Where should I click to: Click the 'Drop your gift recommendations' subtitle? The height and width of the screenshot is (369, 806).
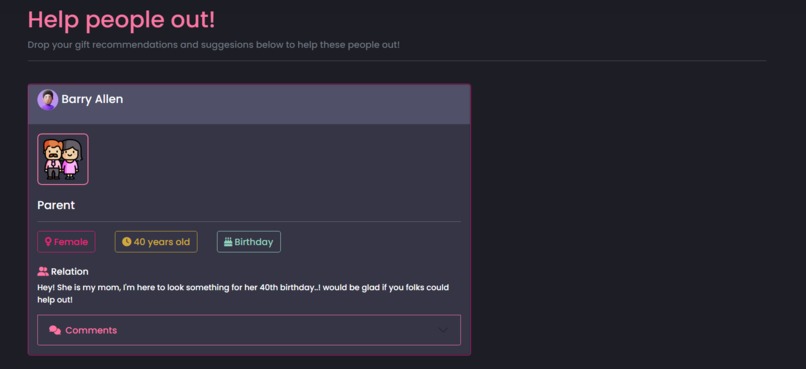[x=214, y=45]
